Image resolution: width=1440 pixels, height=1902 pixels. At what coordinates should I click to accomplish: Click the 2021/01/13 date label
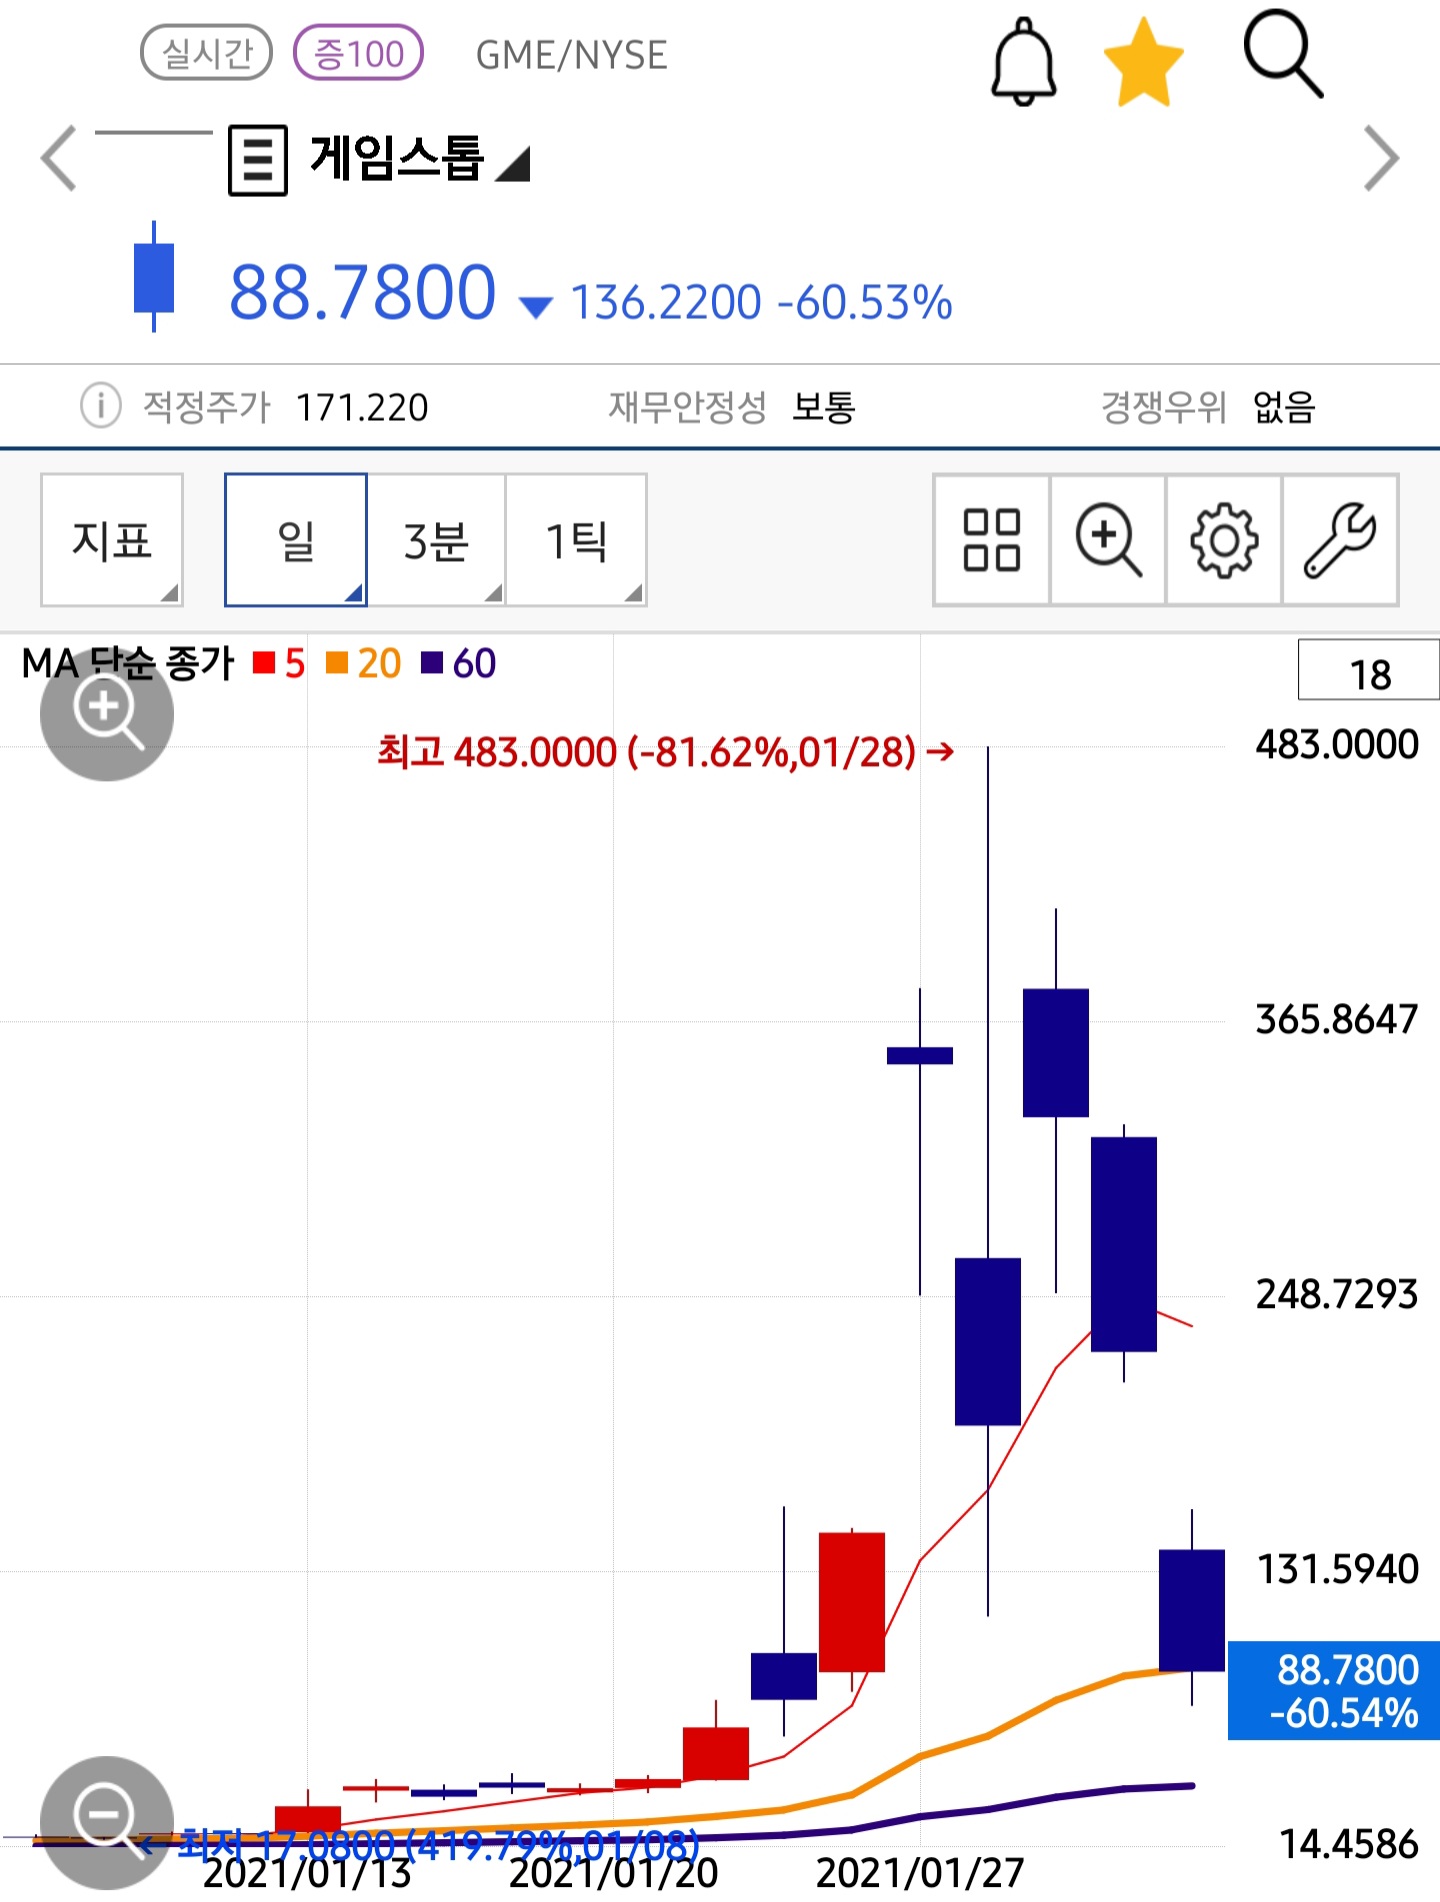307,1873
